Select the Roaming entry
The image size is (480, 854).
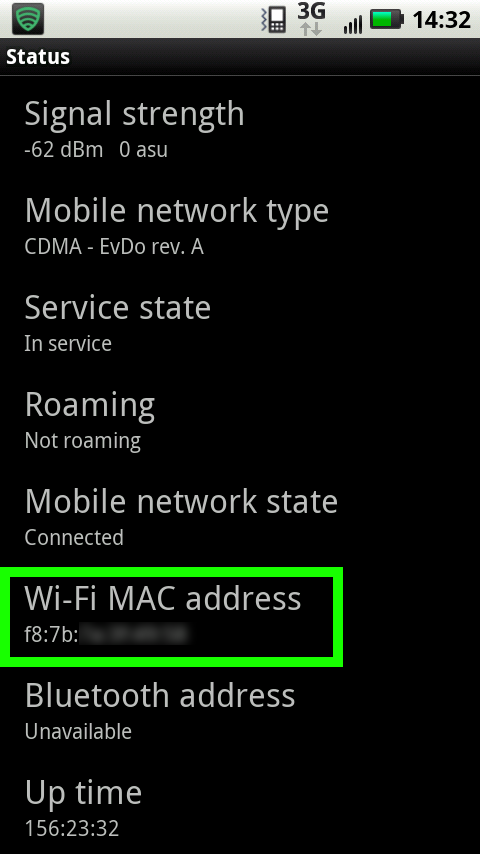pyautogui.click(x=240, y=419)
